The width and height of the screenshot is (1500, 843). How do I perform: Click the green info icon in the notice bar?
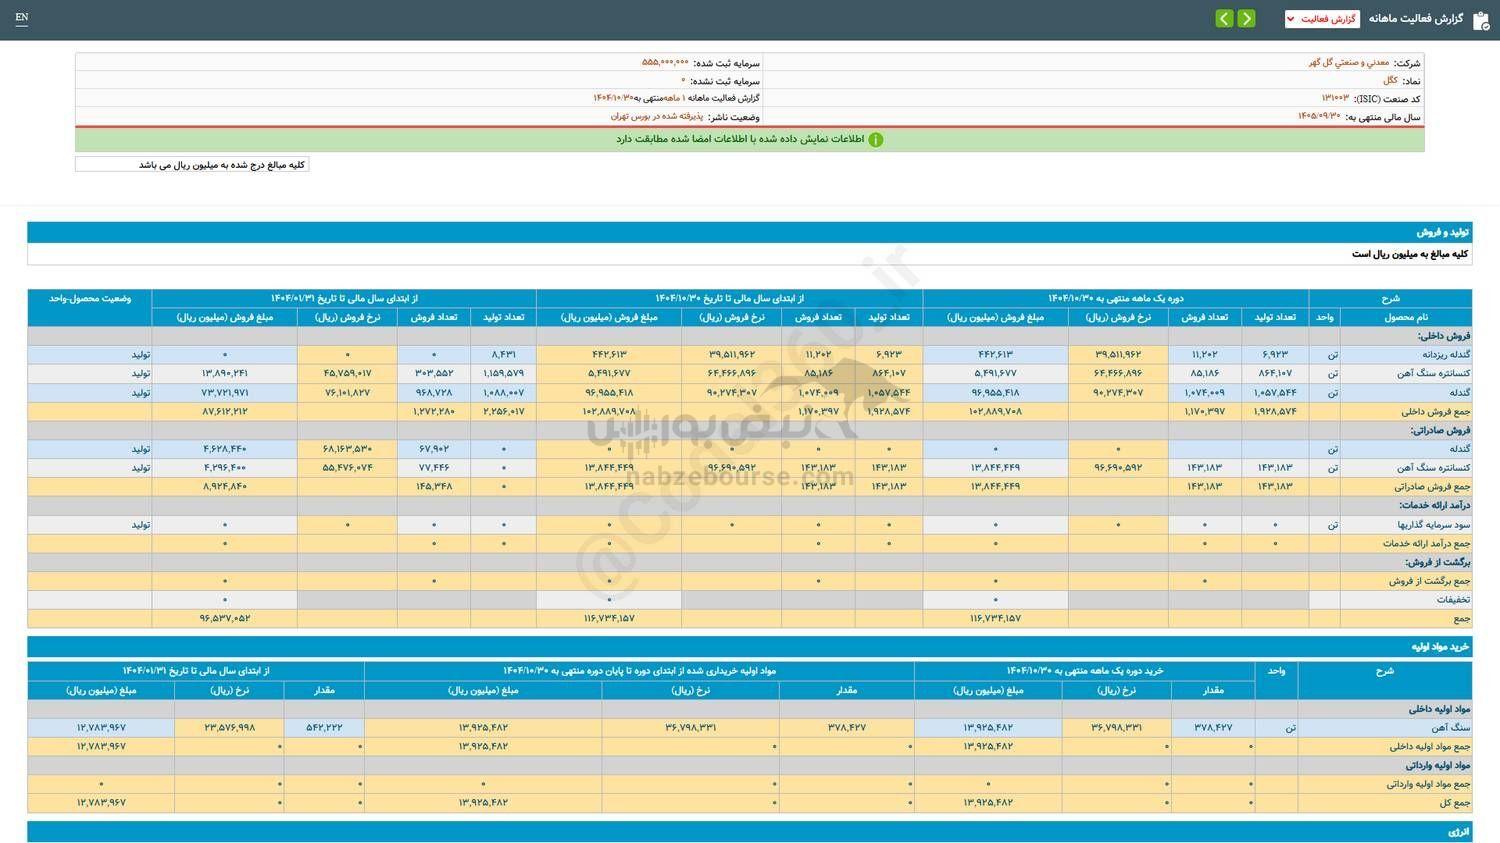tap(875, 140)
